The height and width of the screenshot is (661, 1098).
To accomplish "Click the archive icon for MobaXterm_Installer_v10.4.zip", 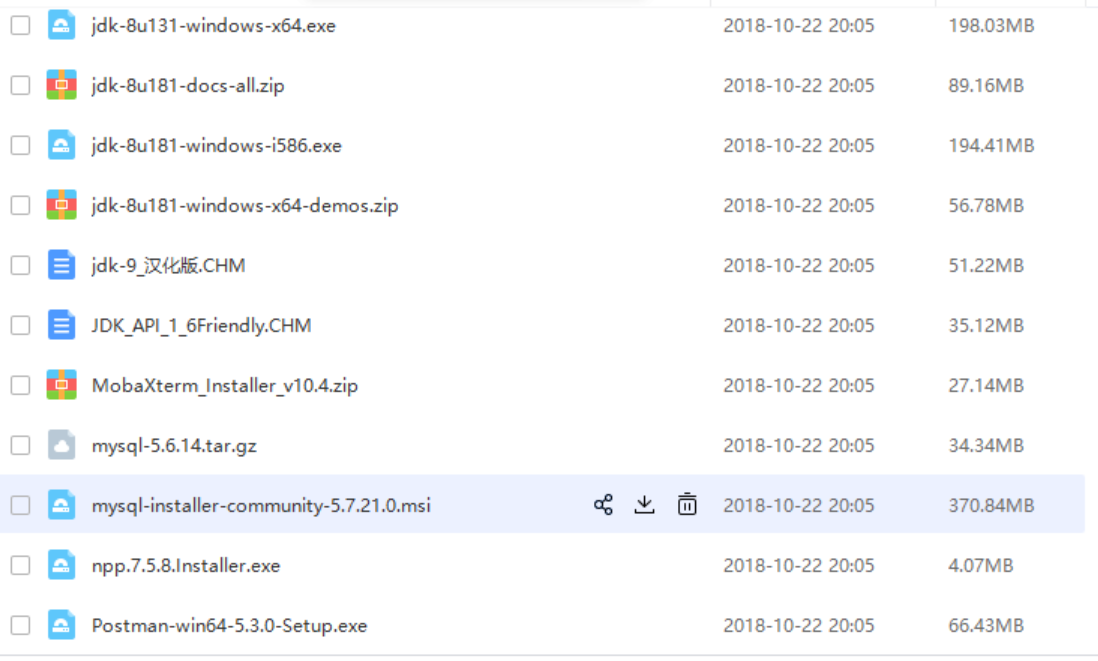I will pos(62,385).
